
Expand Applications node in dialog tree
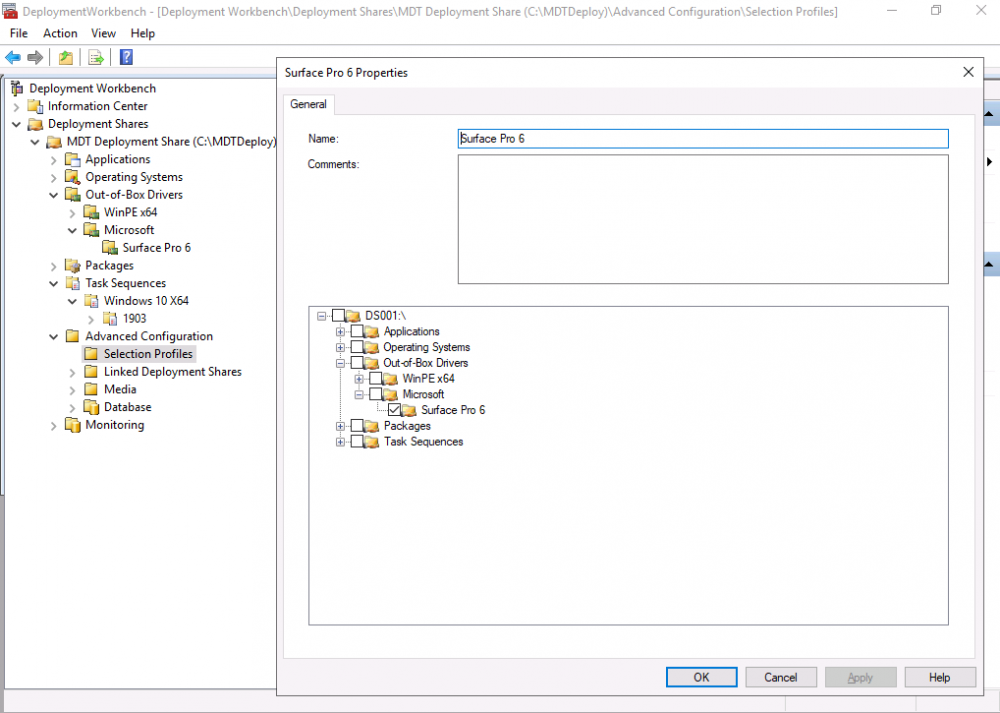pos(340,332)
